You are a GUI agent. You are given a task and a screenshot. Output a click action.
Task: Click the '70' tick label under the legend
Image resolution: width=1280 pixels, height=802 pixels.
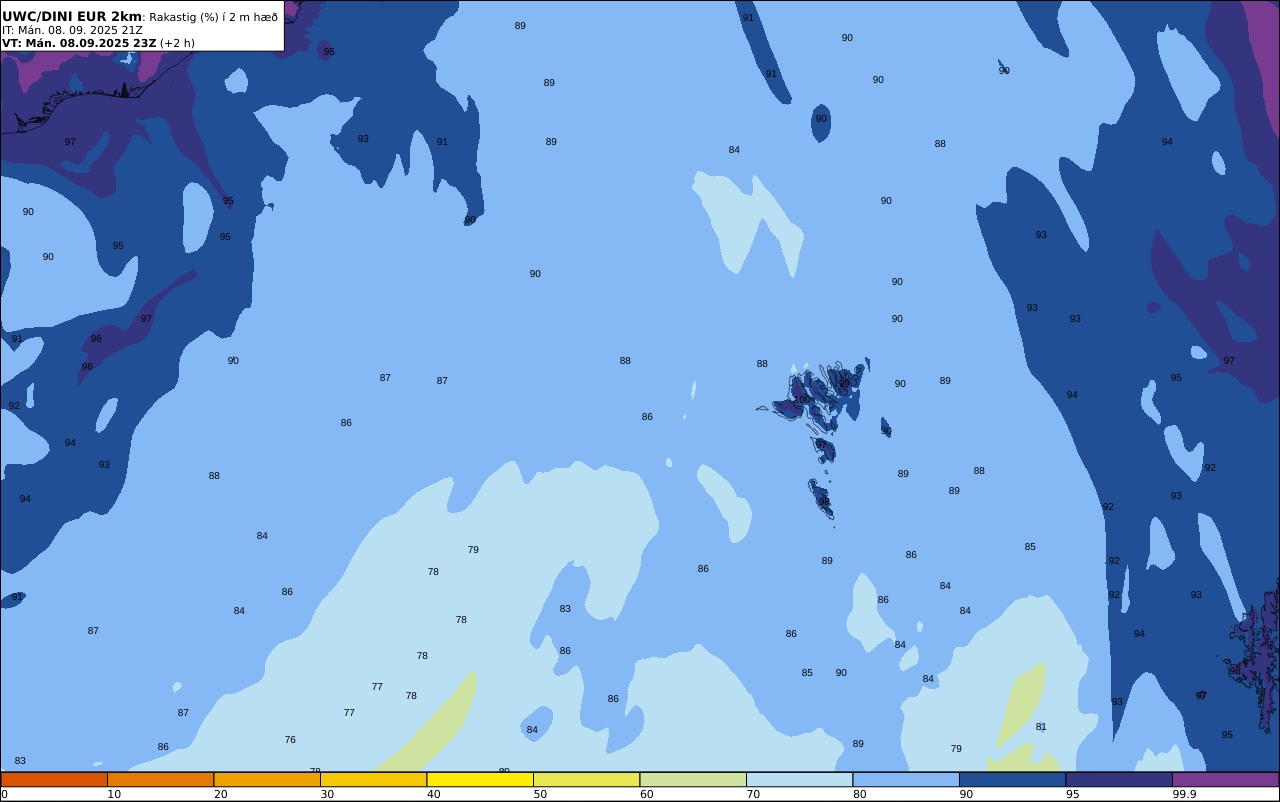[753, 794]
